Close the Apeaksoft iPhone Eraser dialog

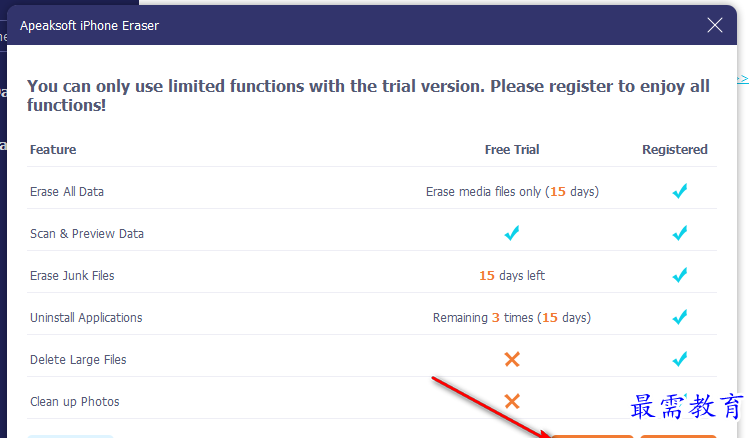pyautogui.click(x=714, y=25)
